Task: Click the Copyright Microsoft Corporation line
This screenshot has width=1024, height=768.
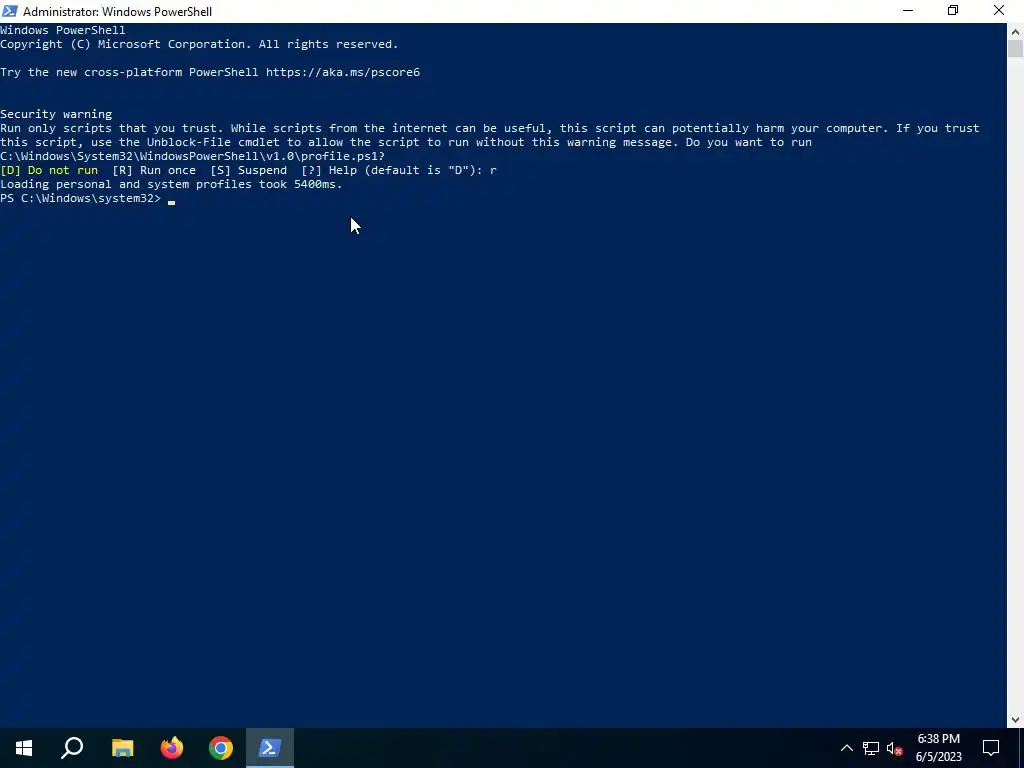Action: [x=199, y=44]
